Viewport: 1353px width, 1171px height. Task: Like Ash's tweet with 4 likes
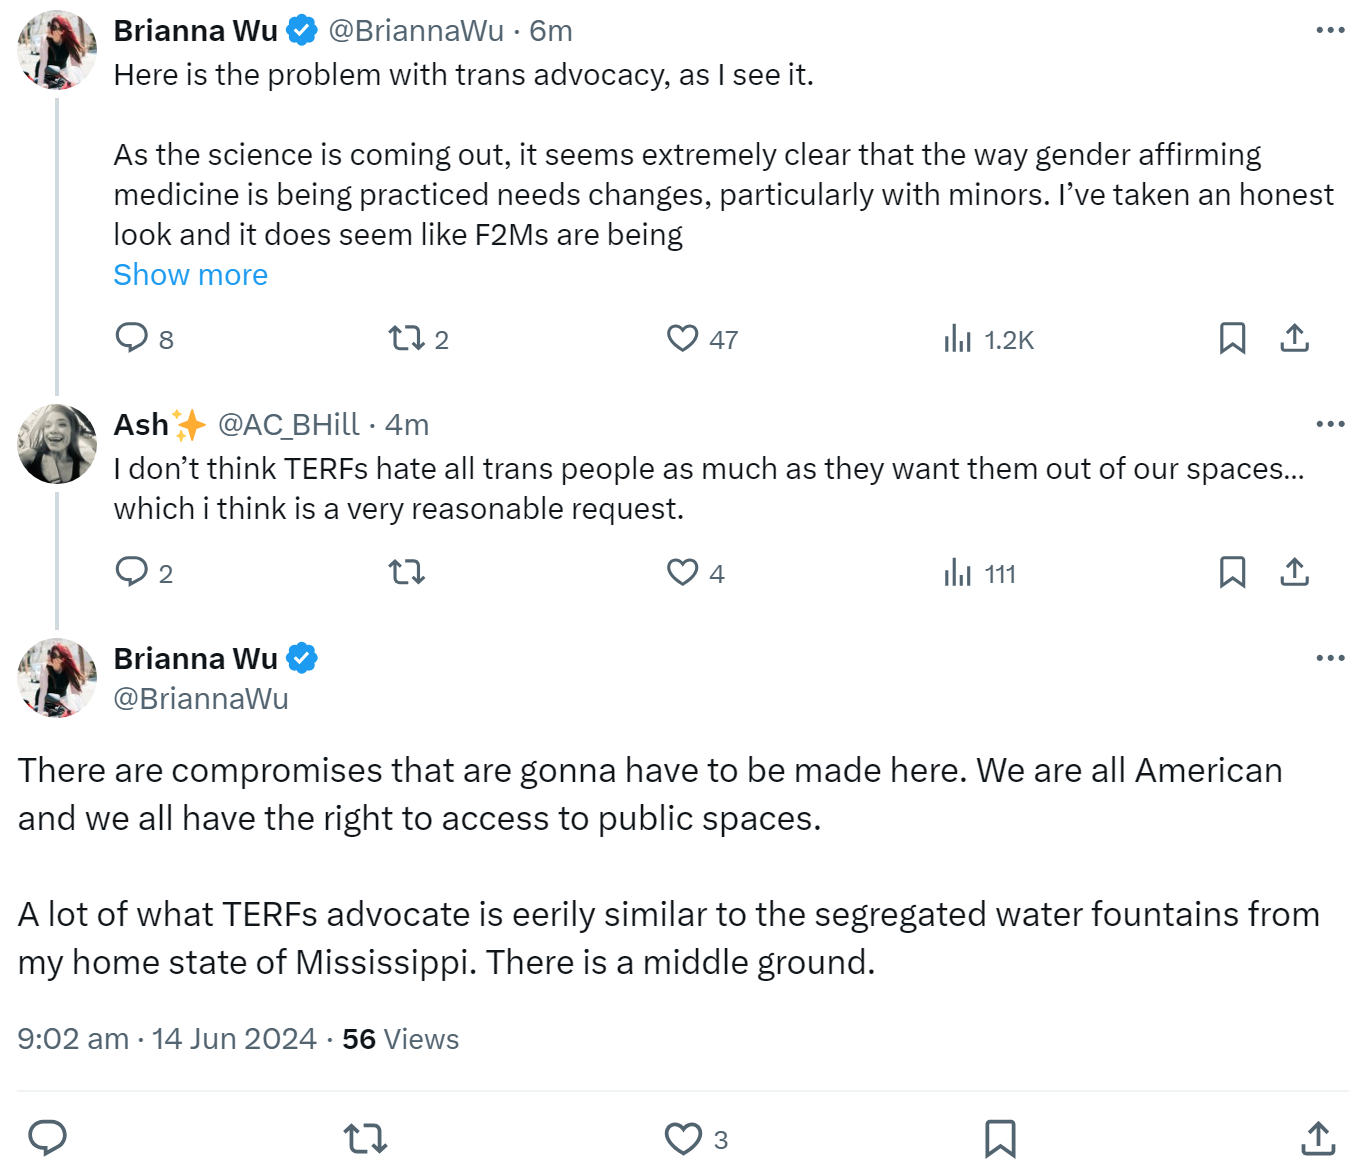682,572
